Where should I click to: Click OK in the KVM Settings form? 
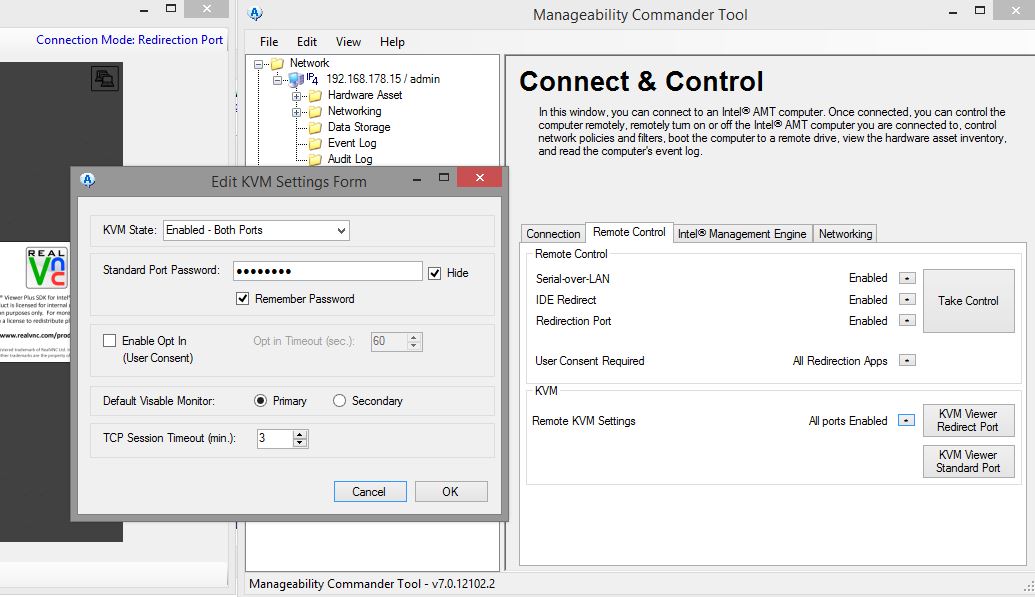(x=451, y=492)
